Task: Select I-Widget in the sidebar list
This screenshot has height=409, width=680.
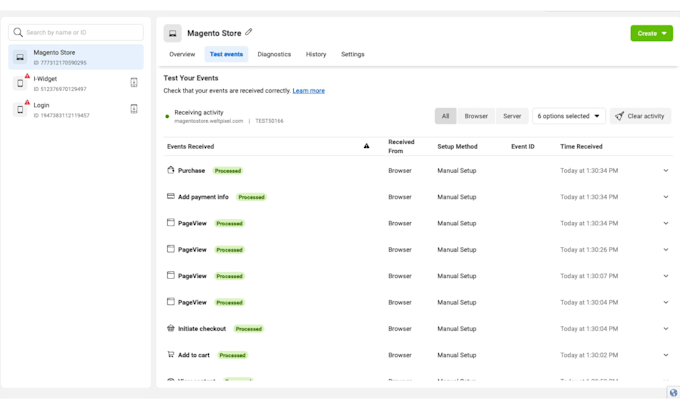Action: (76, 83)
